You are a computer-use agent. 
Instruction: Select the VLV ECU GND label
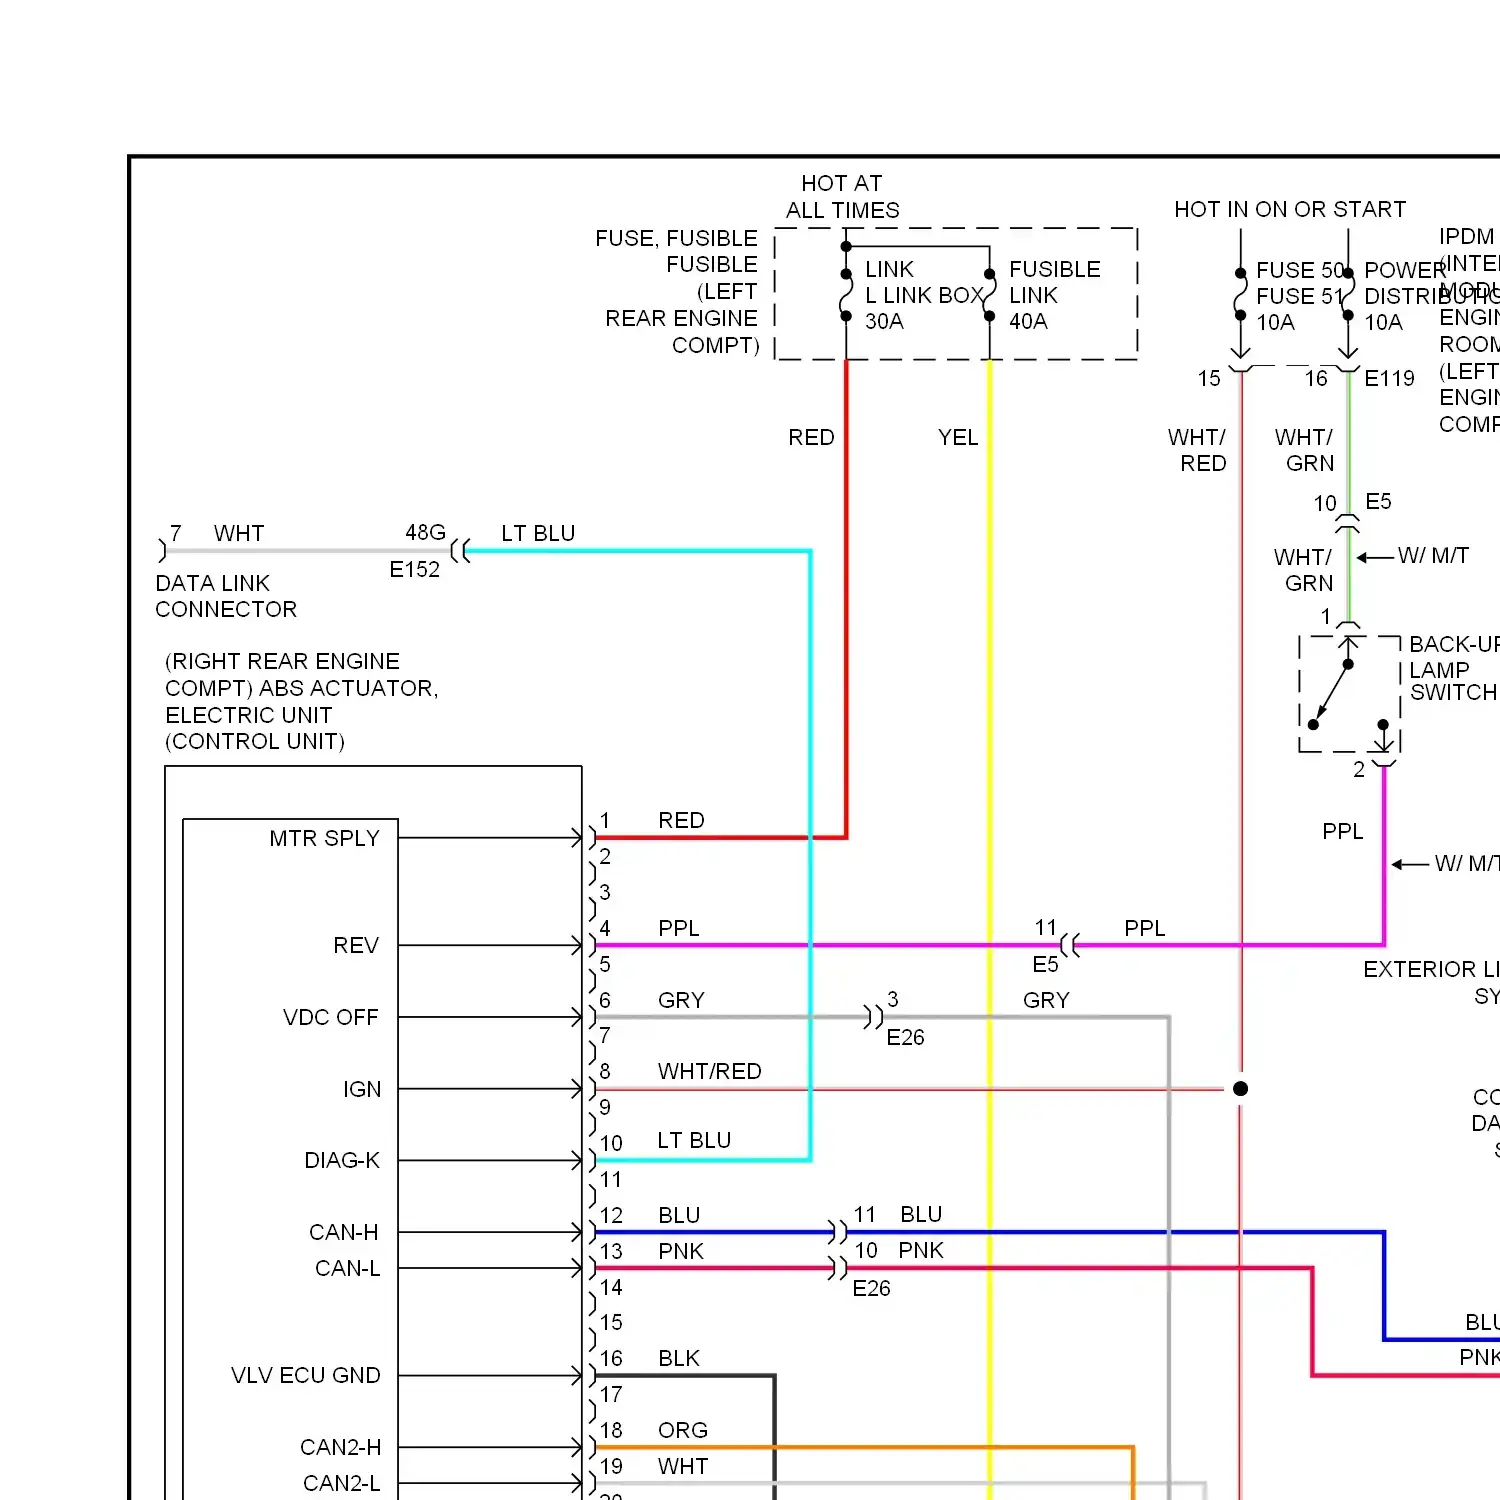[306, 1375]
